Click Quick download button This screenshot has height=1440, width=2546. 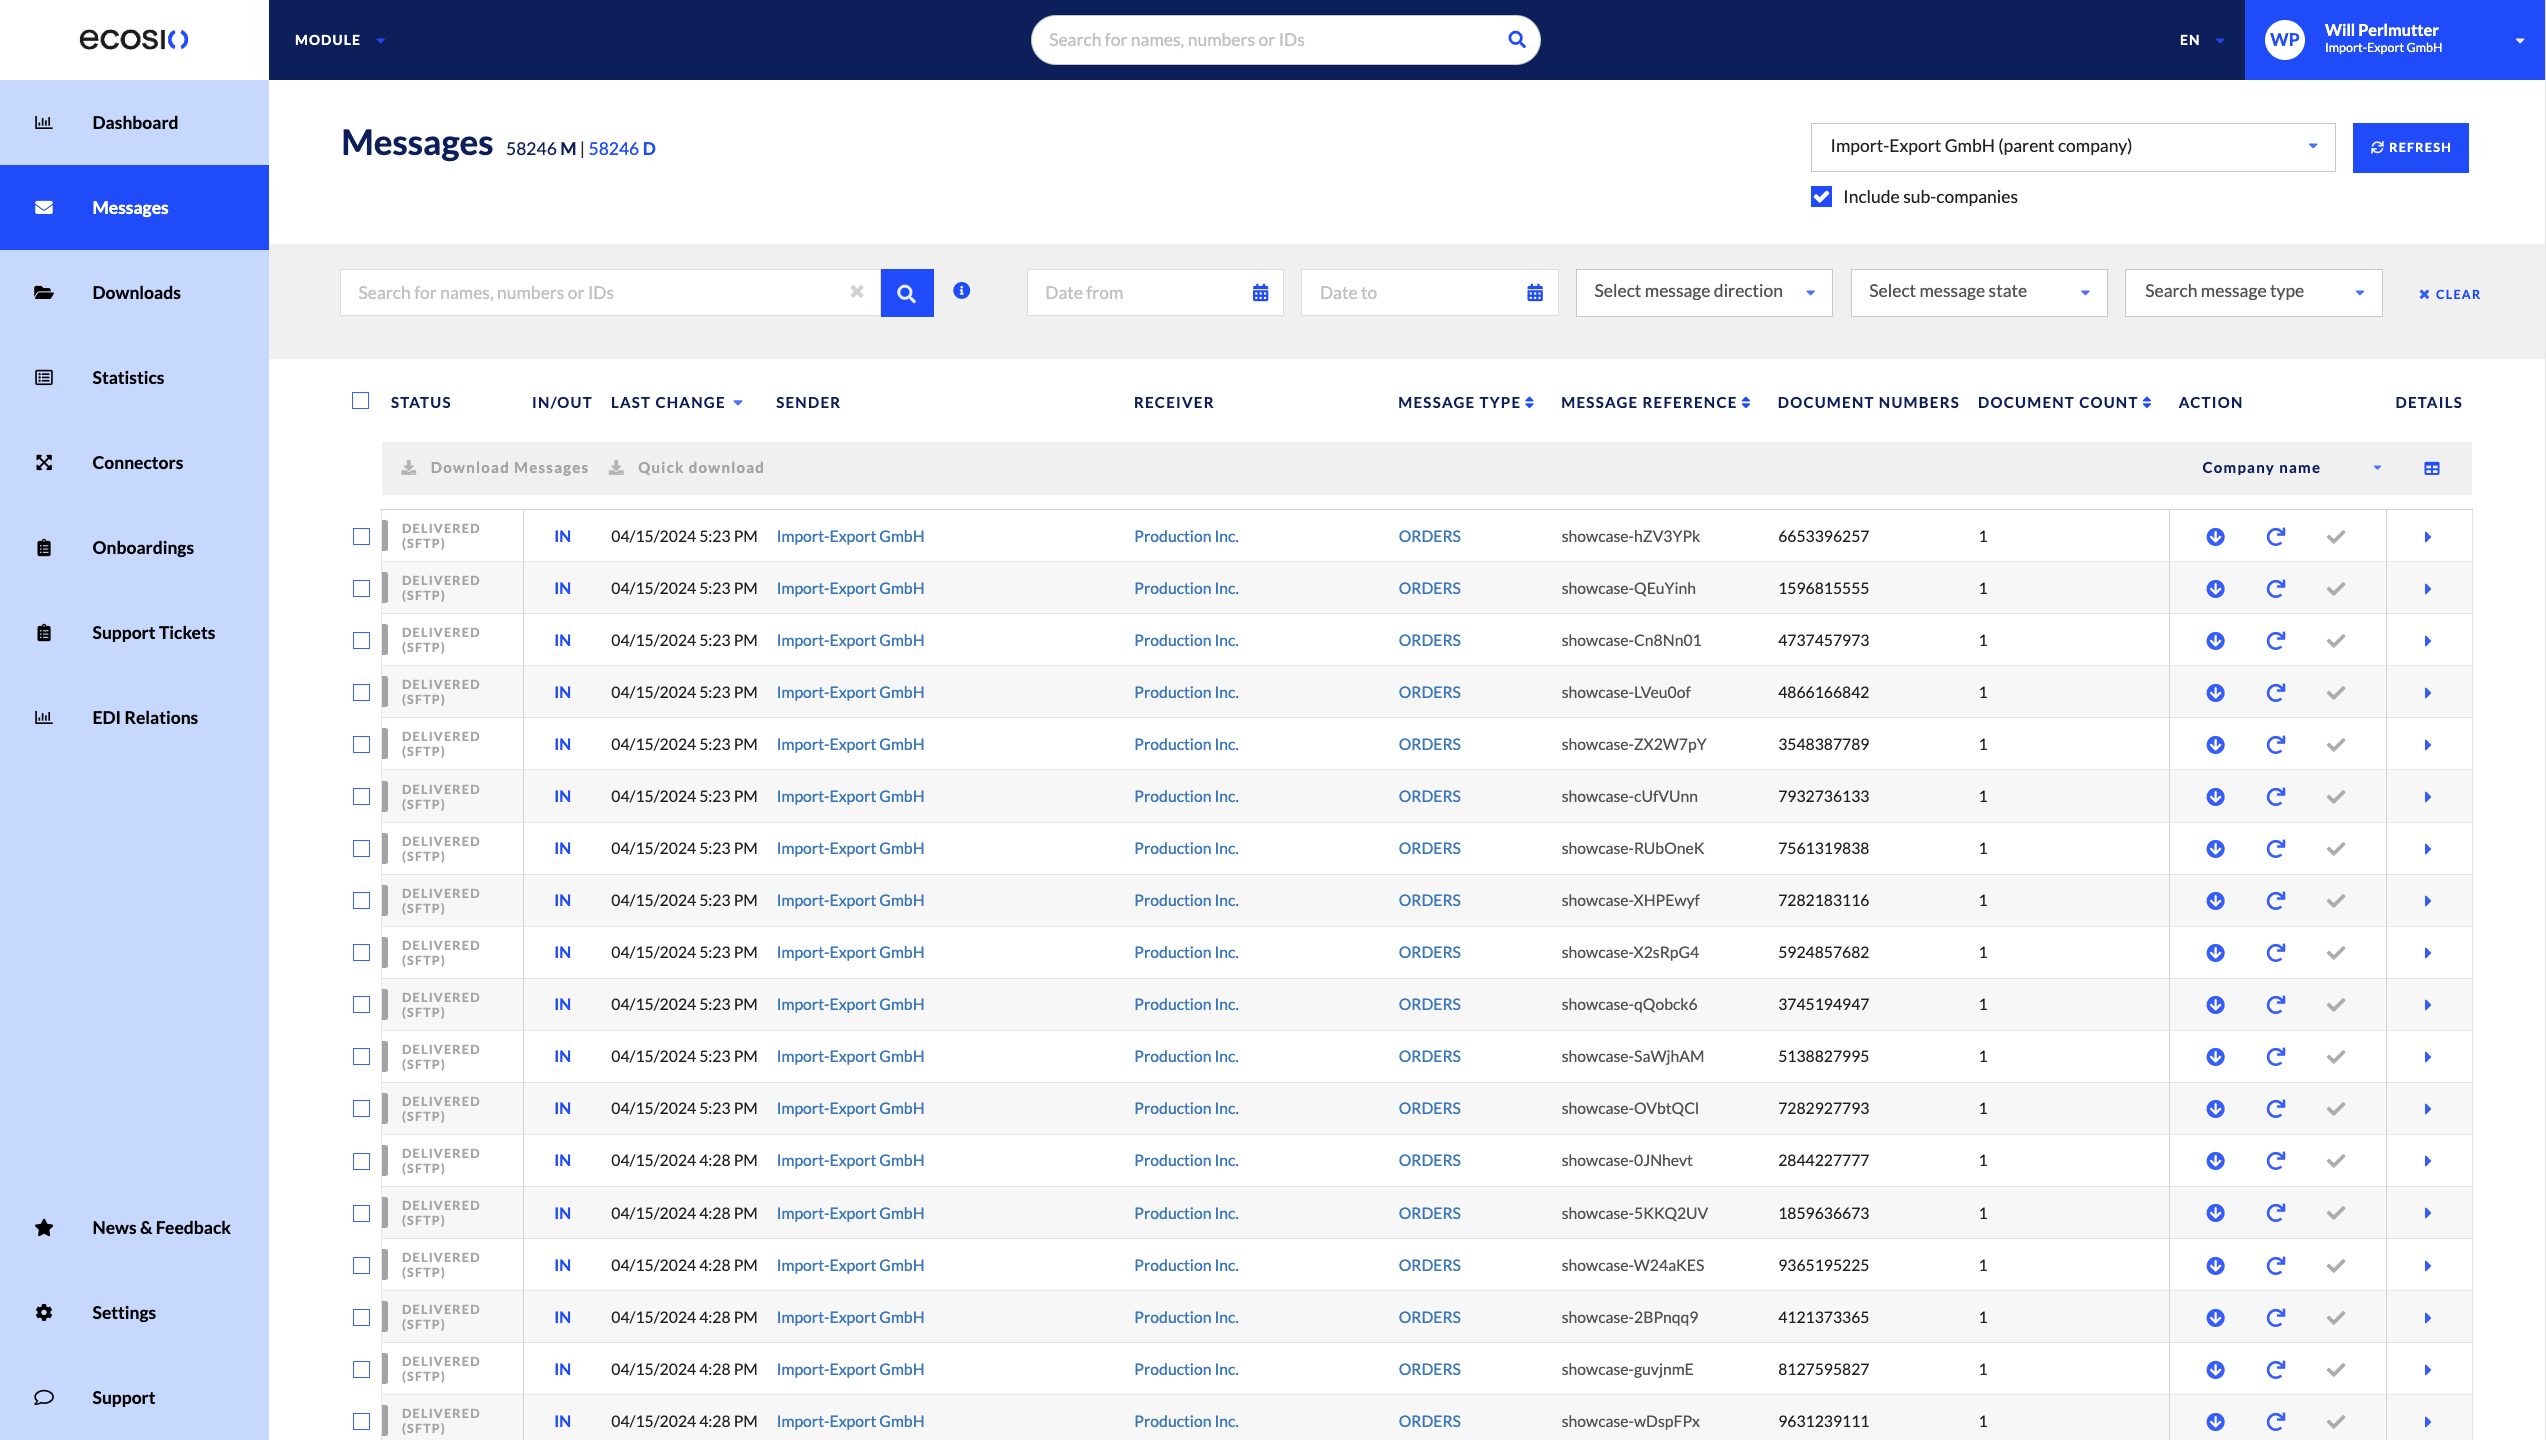pos(687,468)
